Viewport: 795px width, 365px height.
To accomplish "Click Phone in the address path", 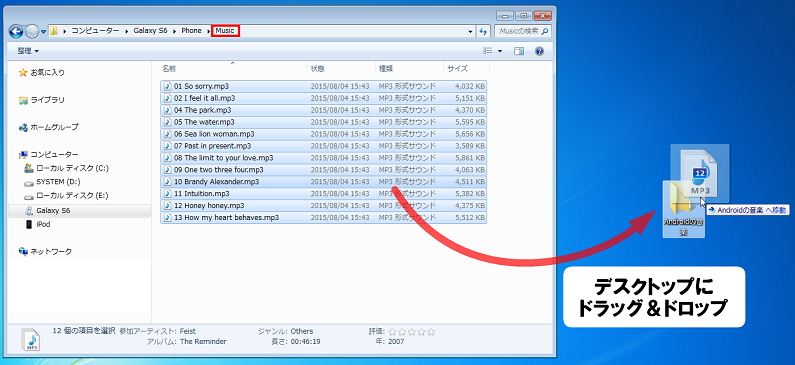I will tap(191, 31).
